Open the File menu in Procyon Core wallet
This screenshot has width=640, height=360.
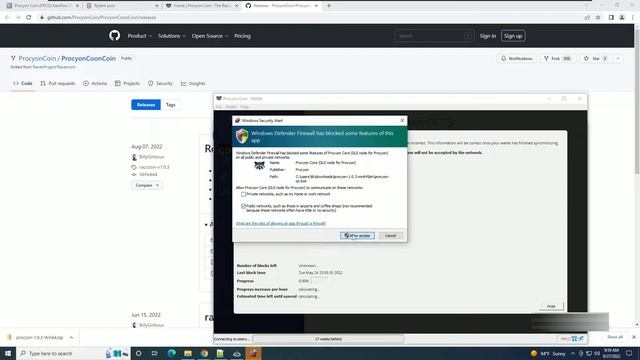coord(219,107)
